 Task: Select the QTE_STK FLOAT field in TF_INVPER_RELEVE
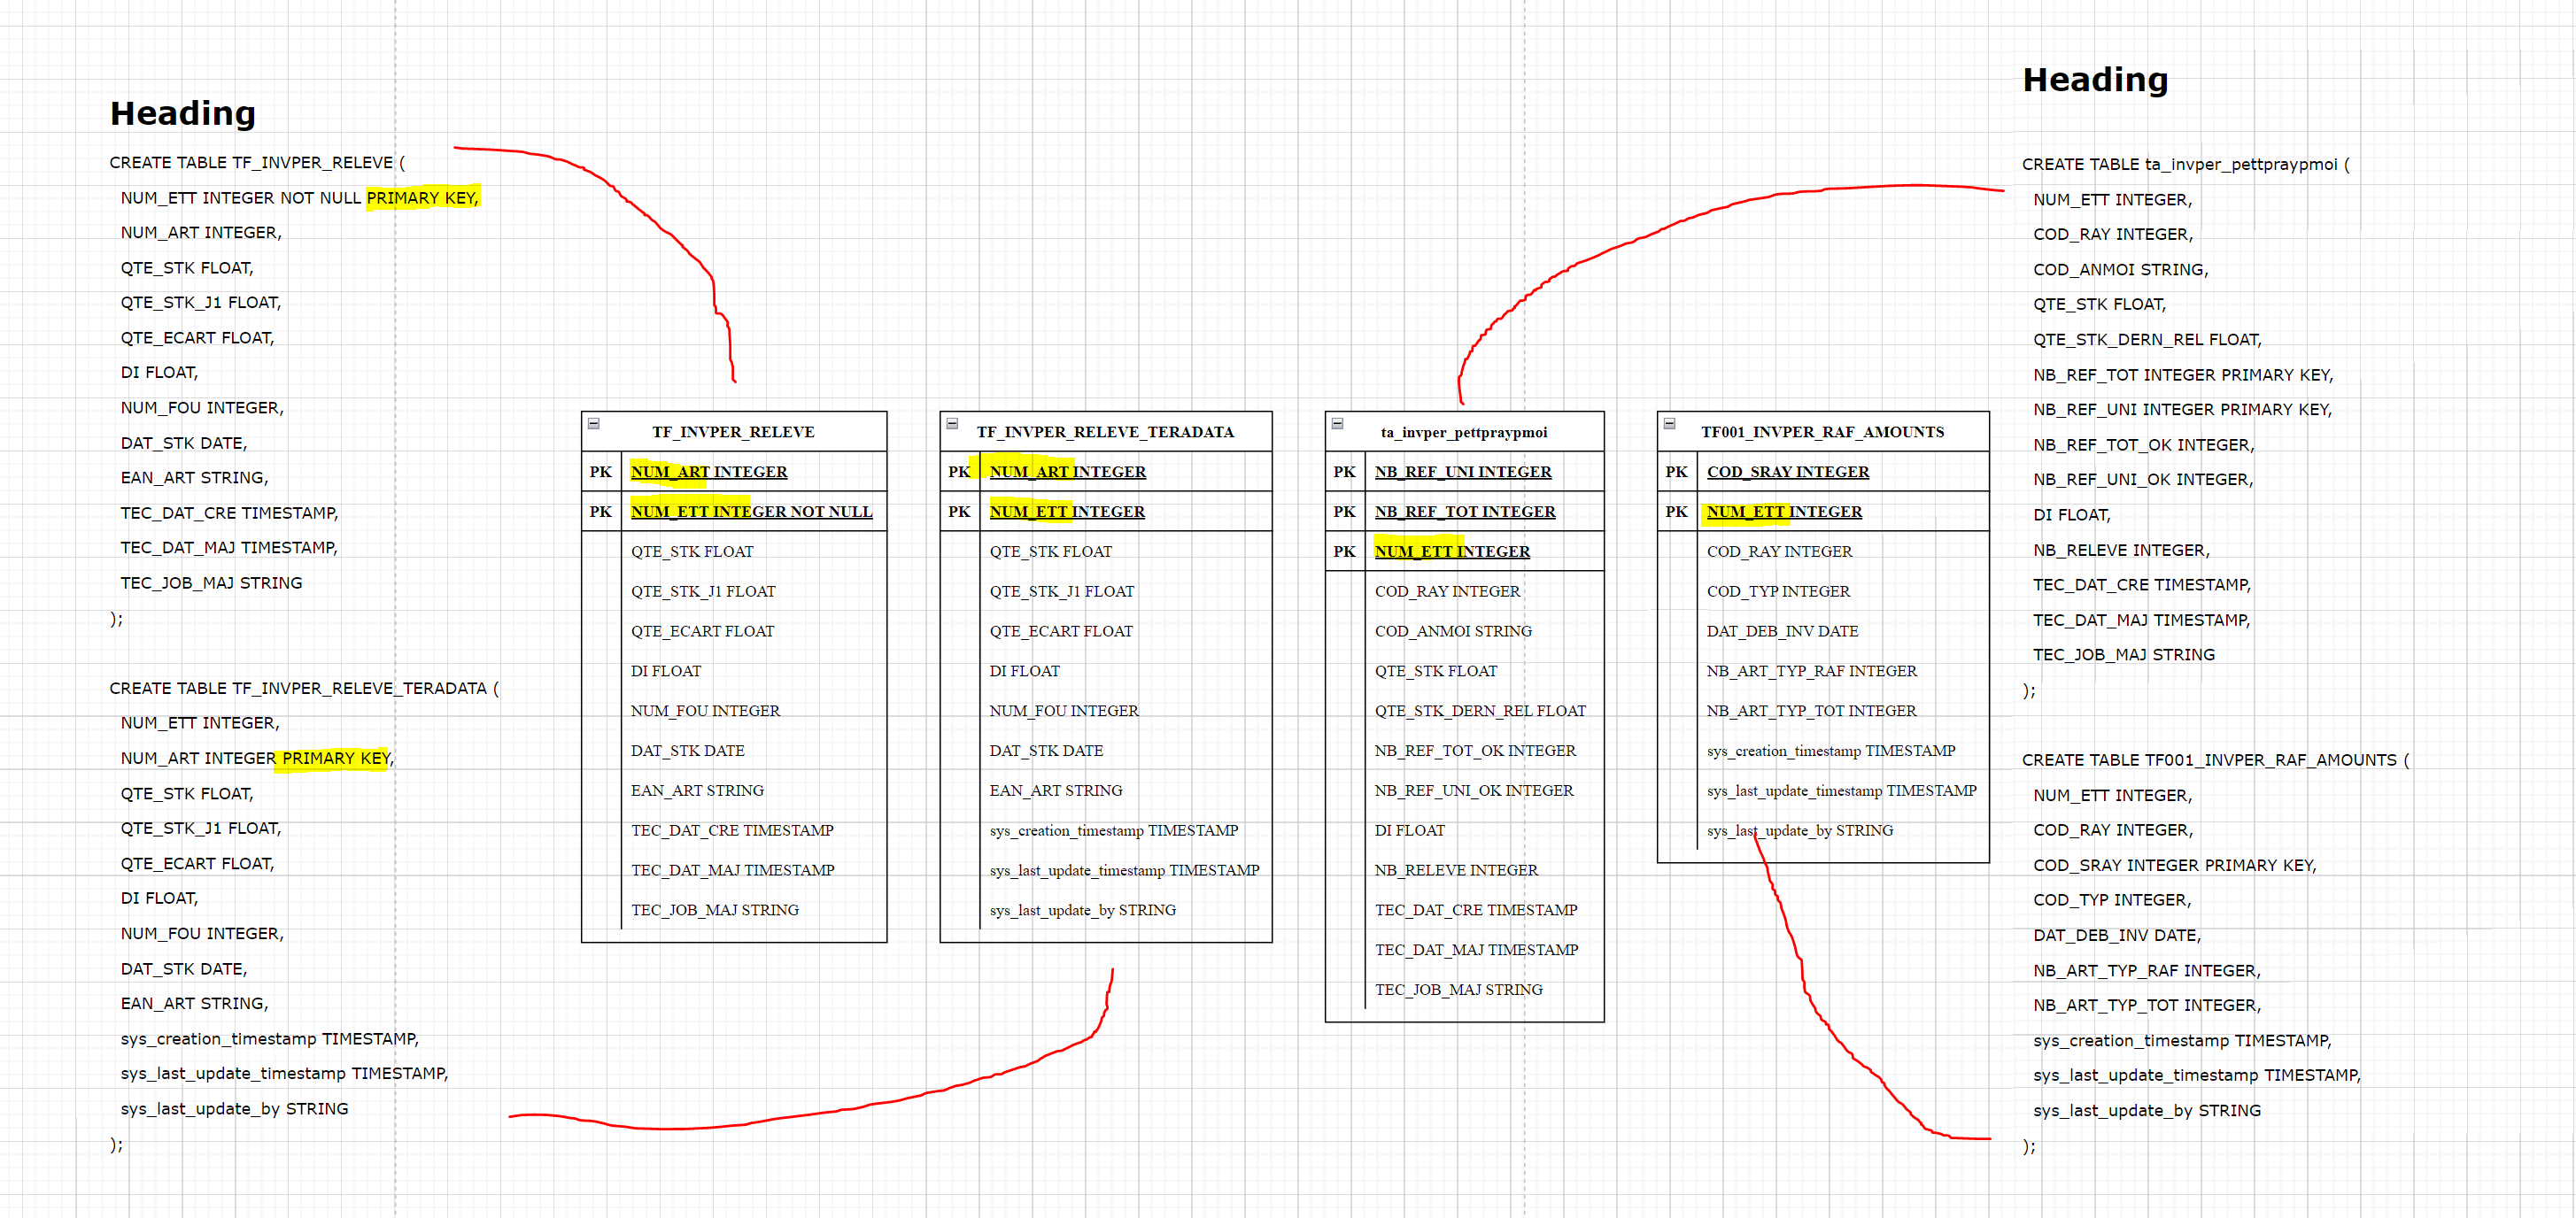(x=692, y=551)
